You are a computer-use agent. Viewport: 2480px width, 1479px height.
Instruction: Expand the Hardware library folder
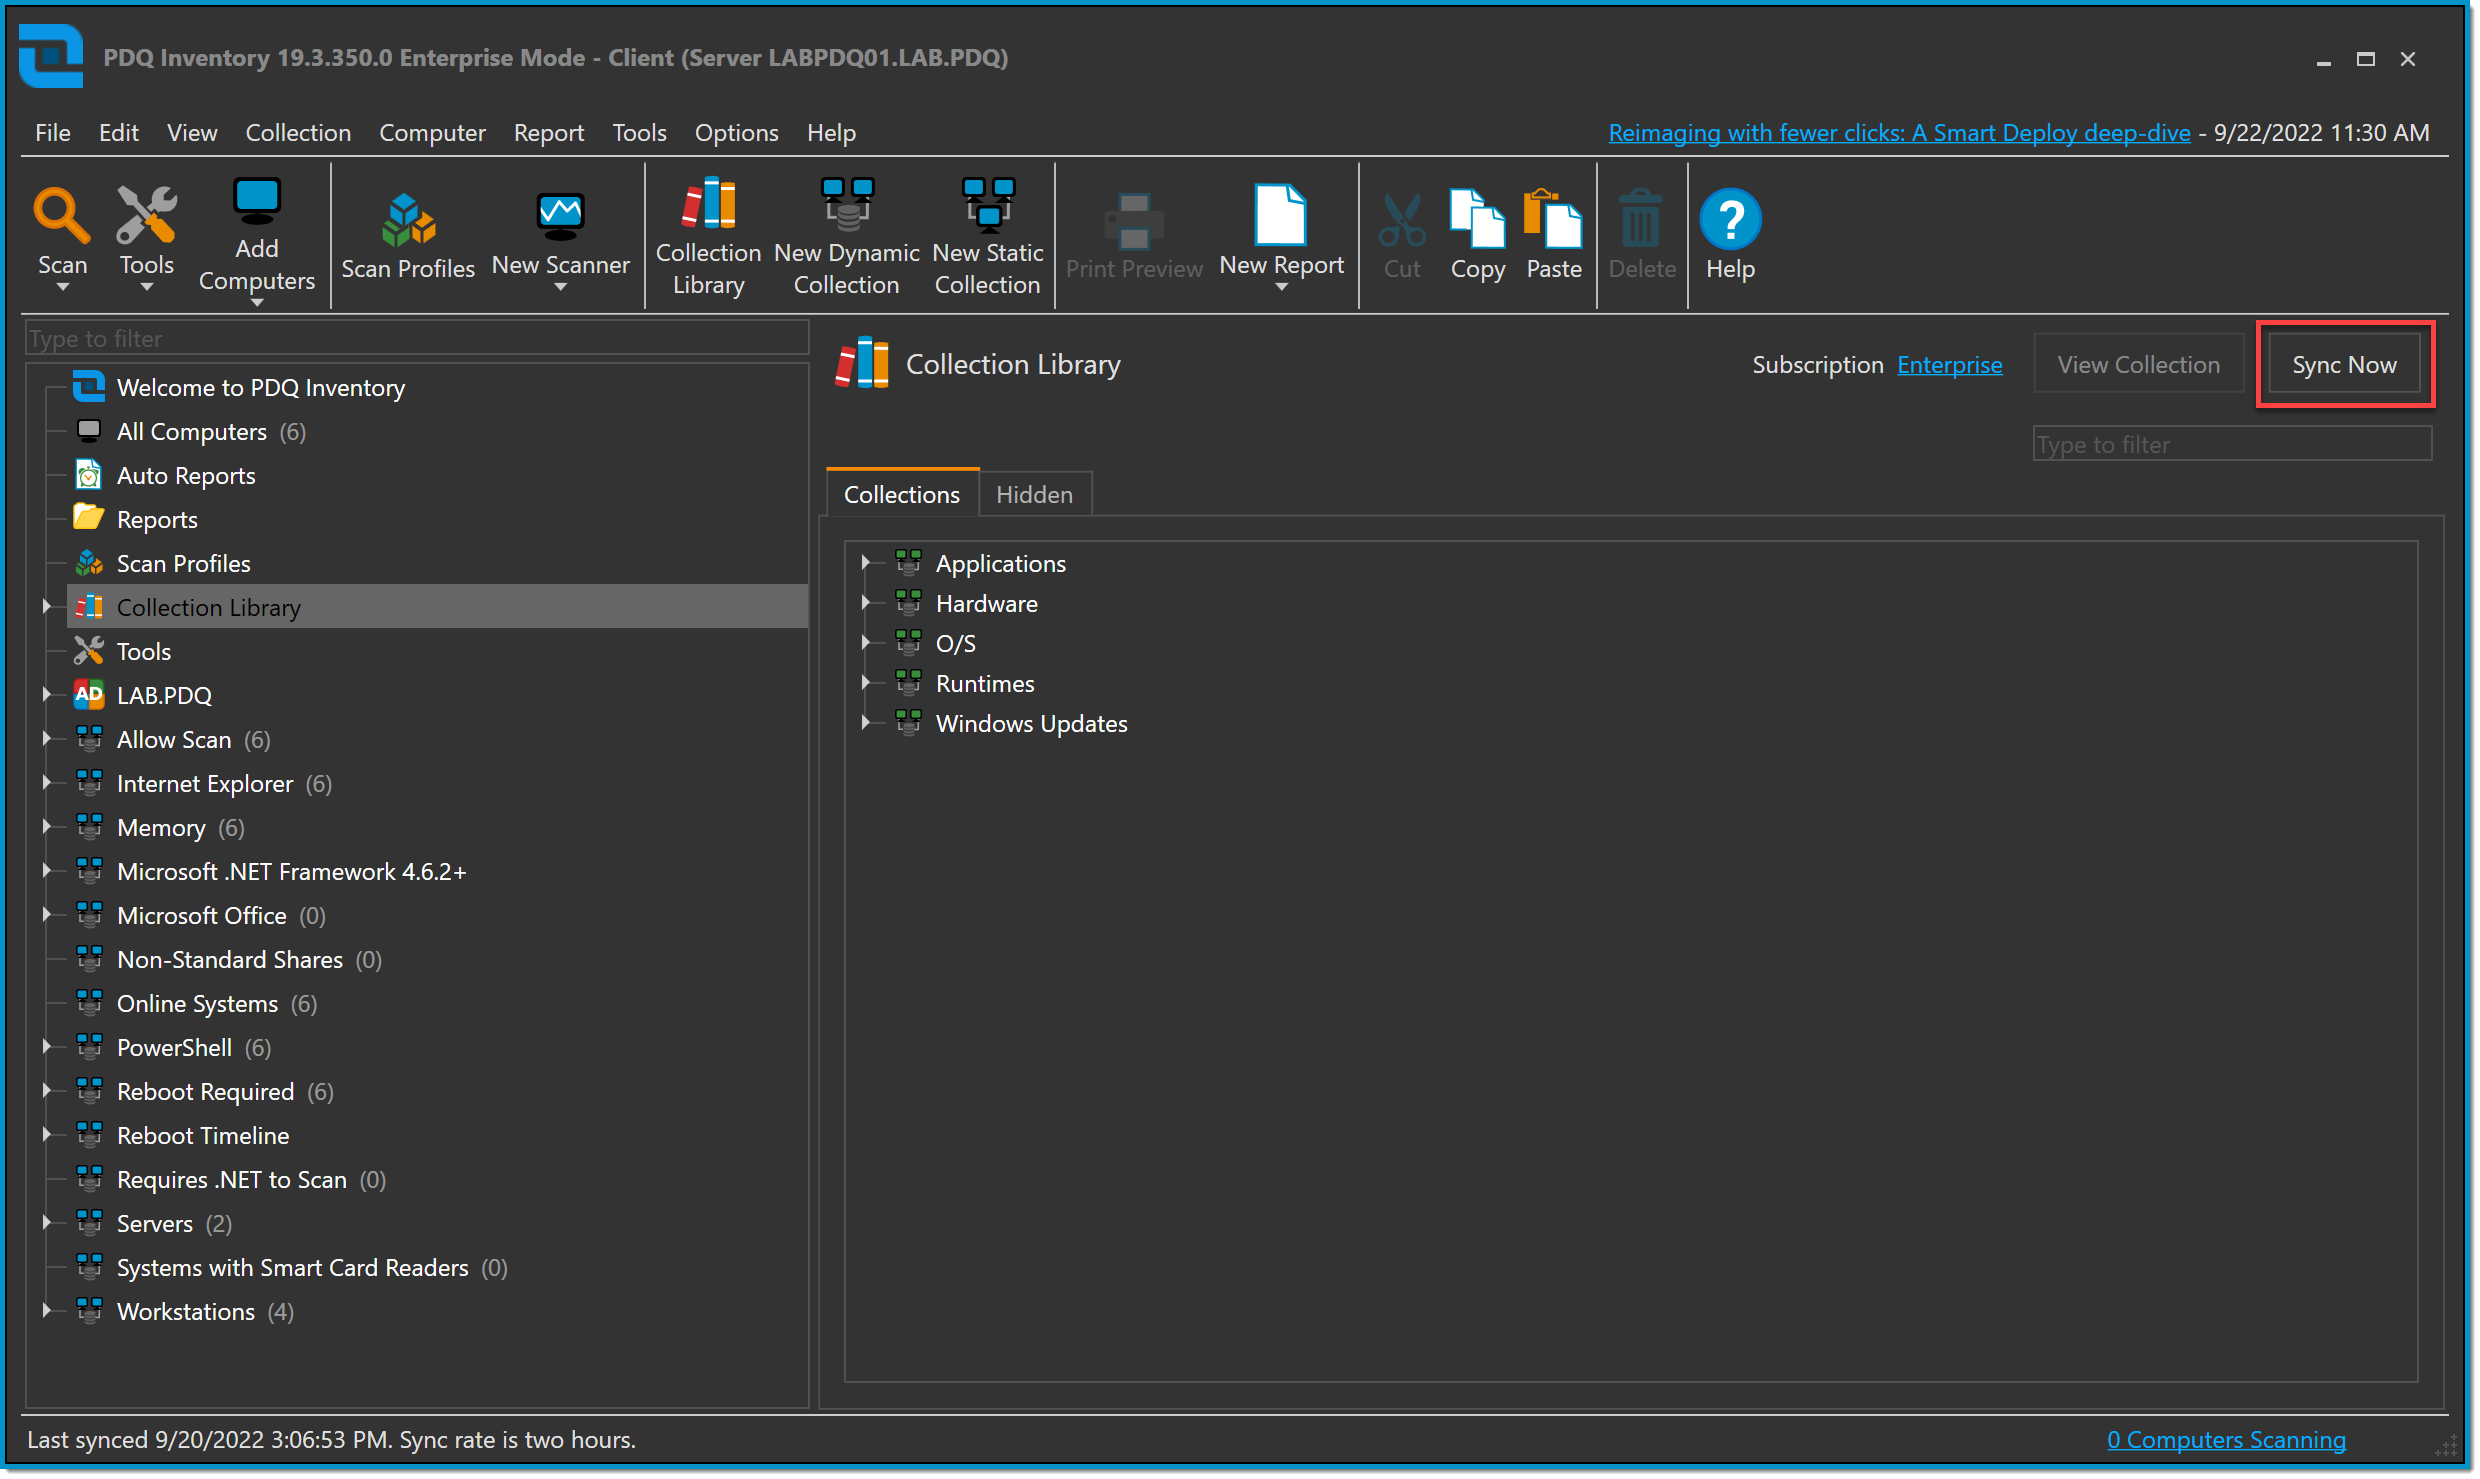[x=866, y=602]
